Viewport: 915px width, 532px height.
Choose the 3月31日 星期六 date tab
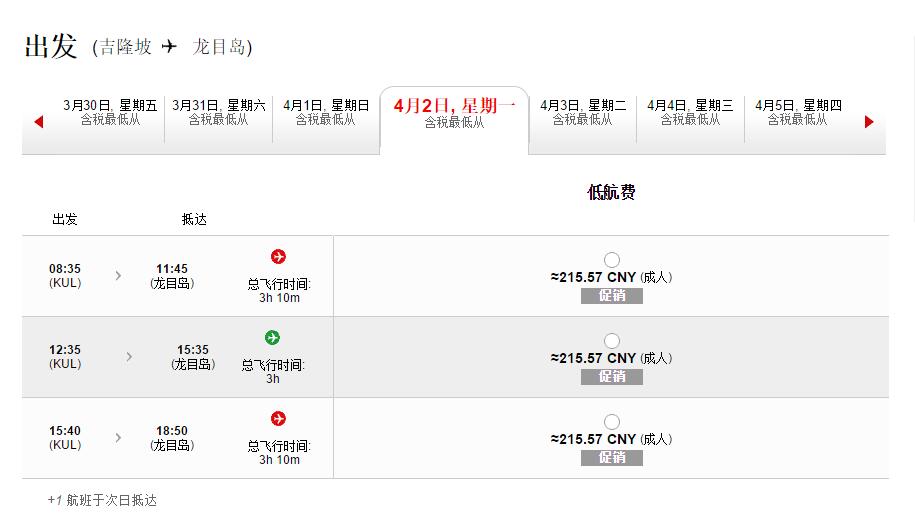pos(219,112)
